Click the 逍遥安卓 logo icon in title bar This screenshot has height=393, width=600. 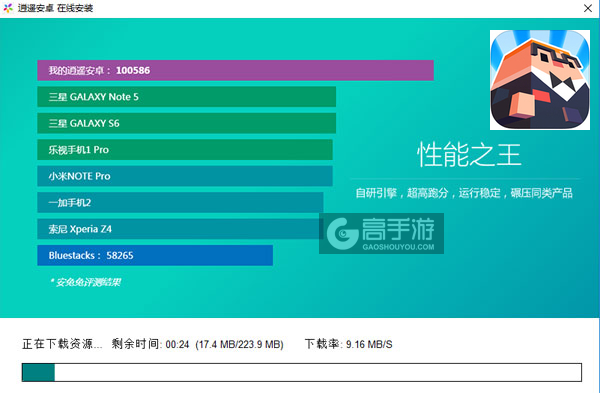(x=8, y=8)
